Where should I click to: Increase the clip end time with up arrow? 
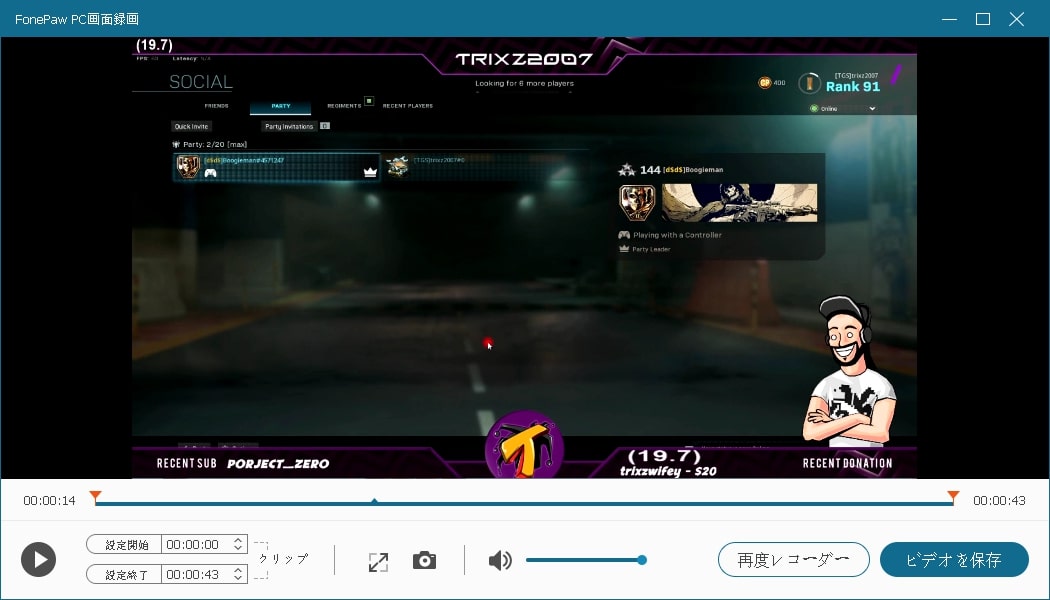coord(238,569)
